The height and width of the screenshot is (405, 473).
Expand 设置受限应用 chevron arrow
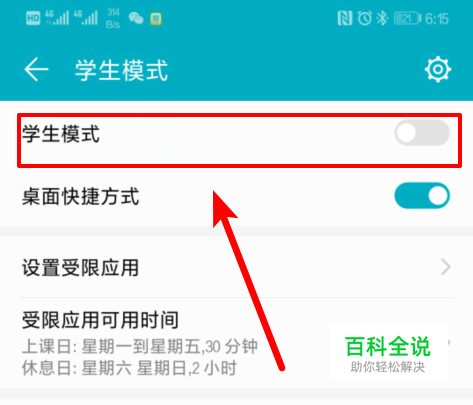[x=446, y=267]
